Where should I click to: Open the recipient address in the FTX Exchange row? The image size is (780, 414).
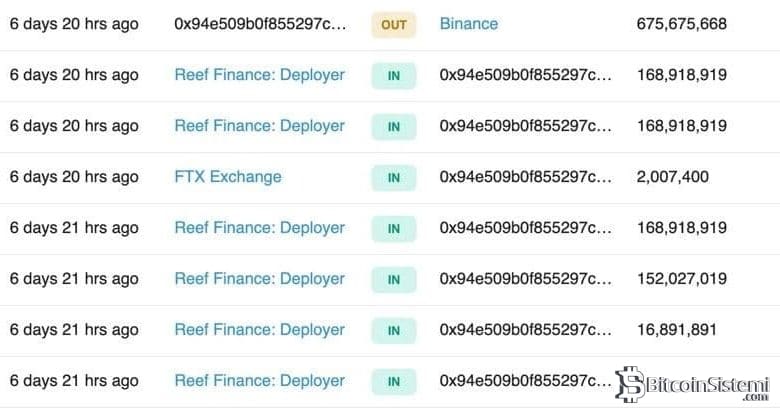(525, 177)
